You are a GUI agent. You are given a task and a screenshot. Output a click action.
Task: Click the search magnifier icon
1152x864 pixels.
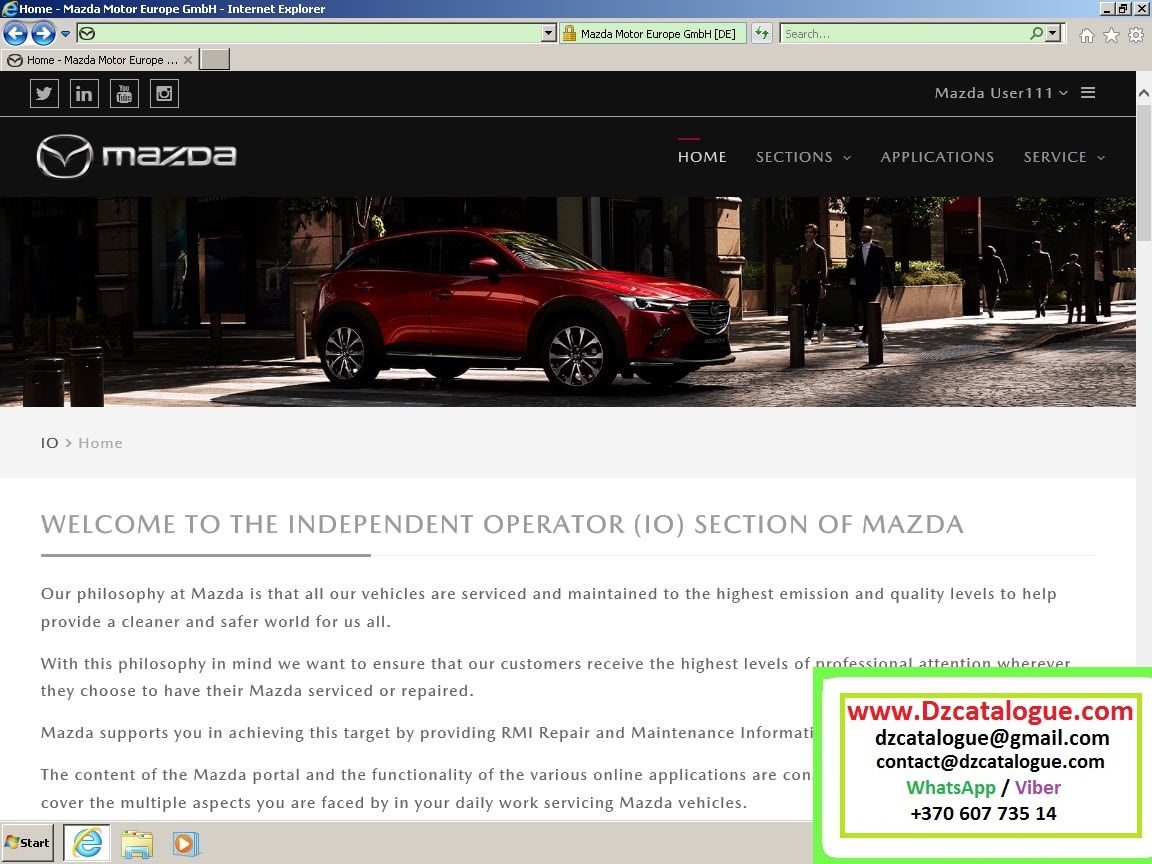[x=1037, y=33]
